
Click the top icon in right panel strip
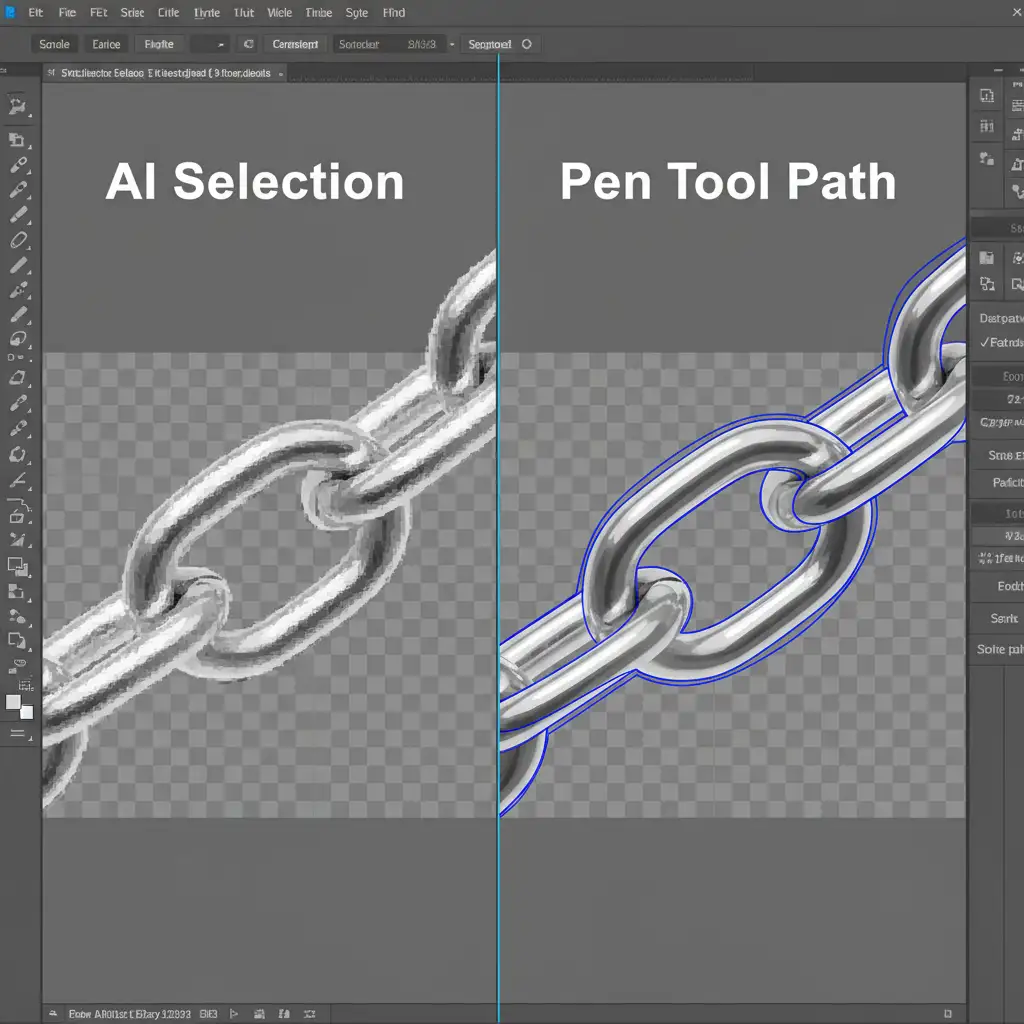(x=987, y=96)
